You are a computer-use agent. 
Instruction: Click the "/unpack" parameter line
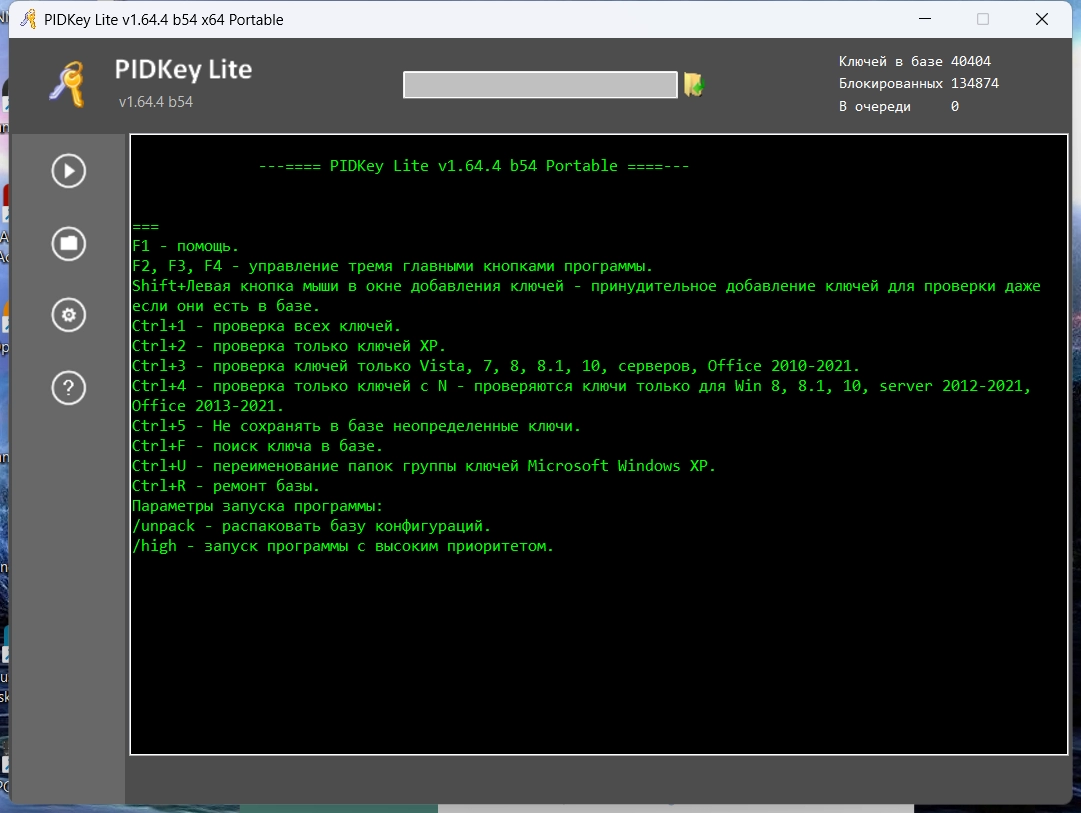pos(311,526)
